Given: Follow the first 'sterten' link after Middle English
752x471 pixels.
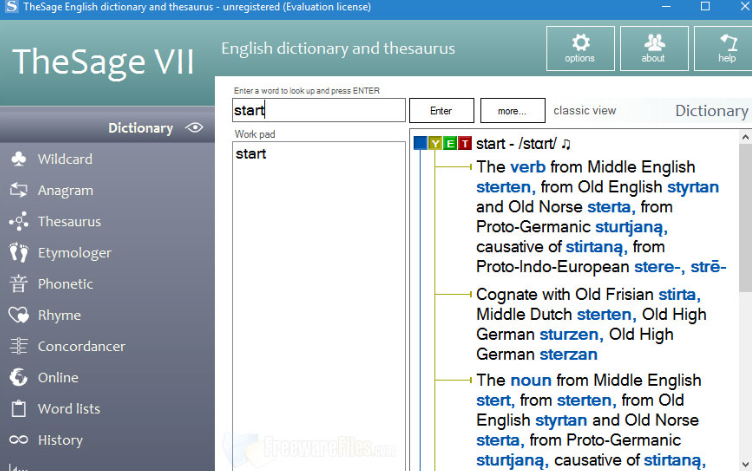Looking at the screenshot, I should pyautogui.click(x=505, y=187).
